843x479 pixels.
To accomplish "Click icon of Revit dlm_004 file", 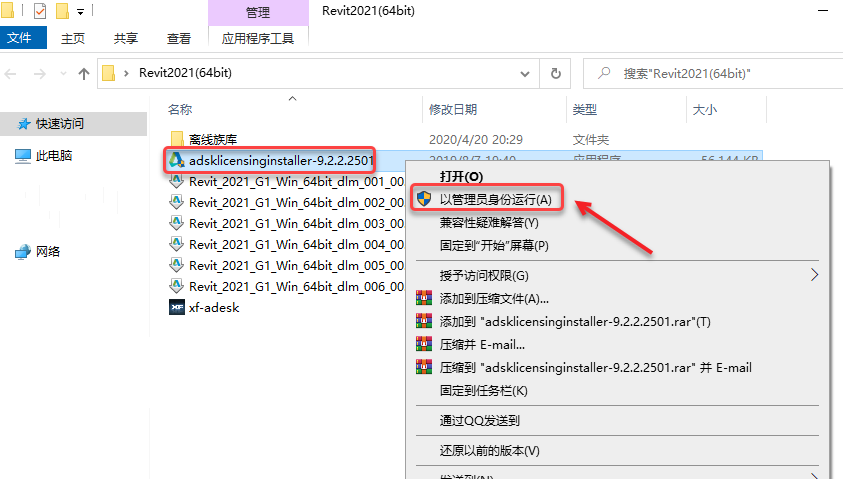I will [176, 244].
